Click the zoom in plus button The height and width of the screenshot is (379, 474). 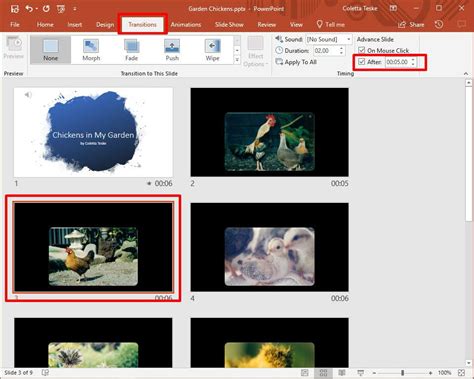[431, 373]
